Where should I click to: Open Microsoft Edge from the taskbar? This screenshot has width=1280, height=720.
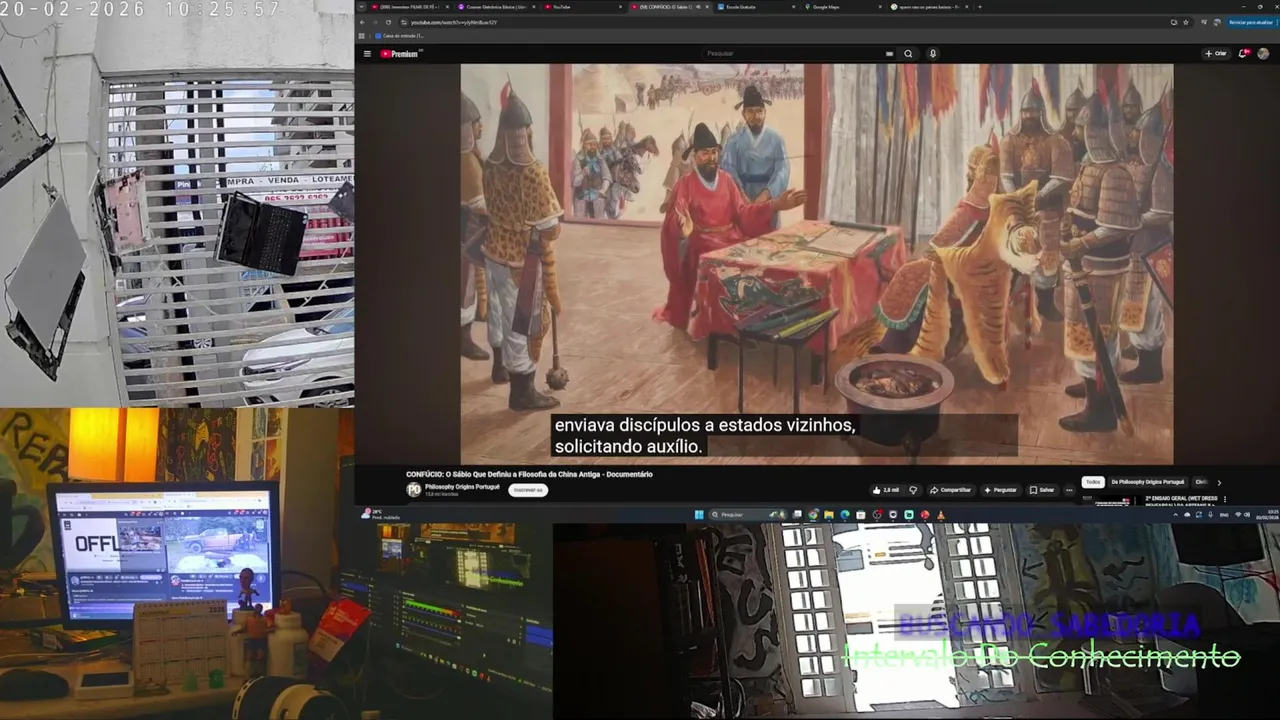pyautogui.click(x=845, y=515)
